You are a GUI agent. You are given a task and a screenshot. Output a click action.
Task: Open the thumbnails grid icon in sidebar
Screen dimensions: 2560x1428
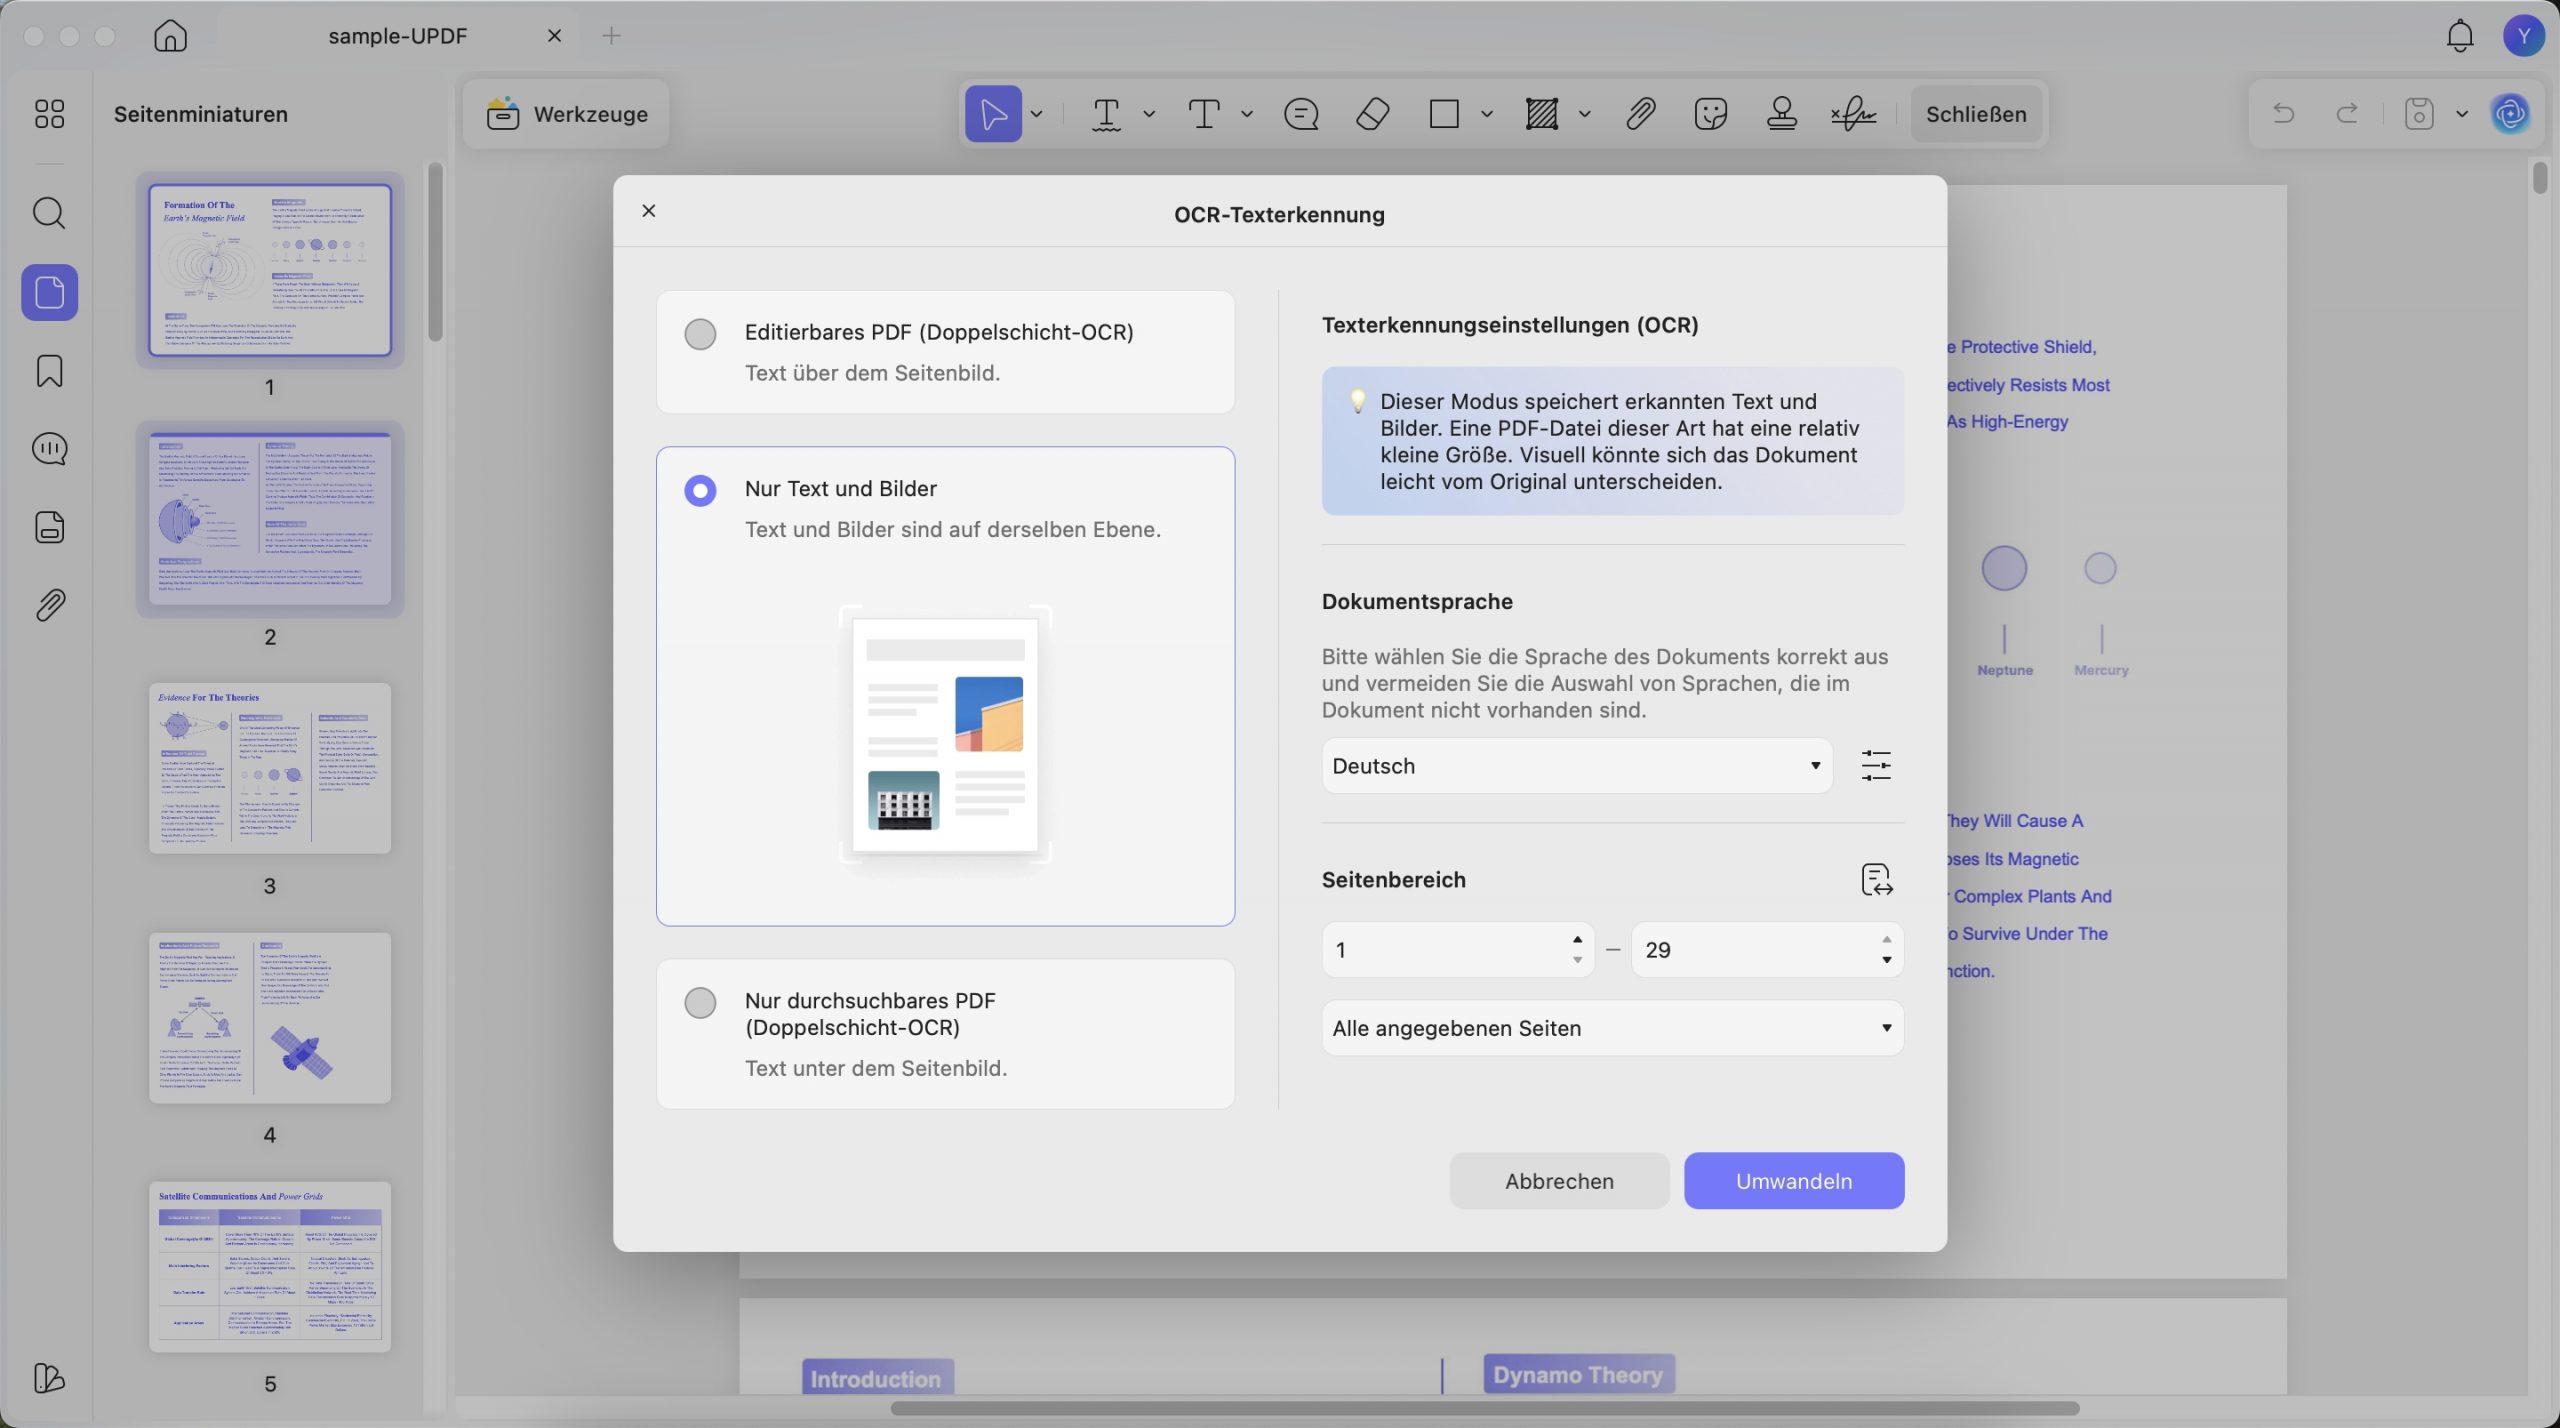click(x=49, y=114)
